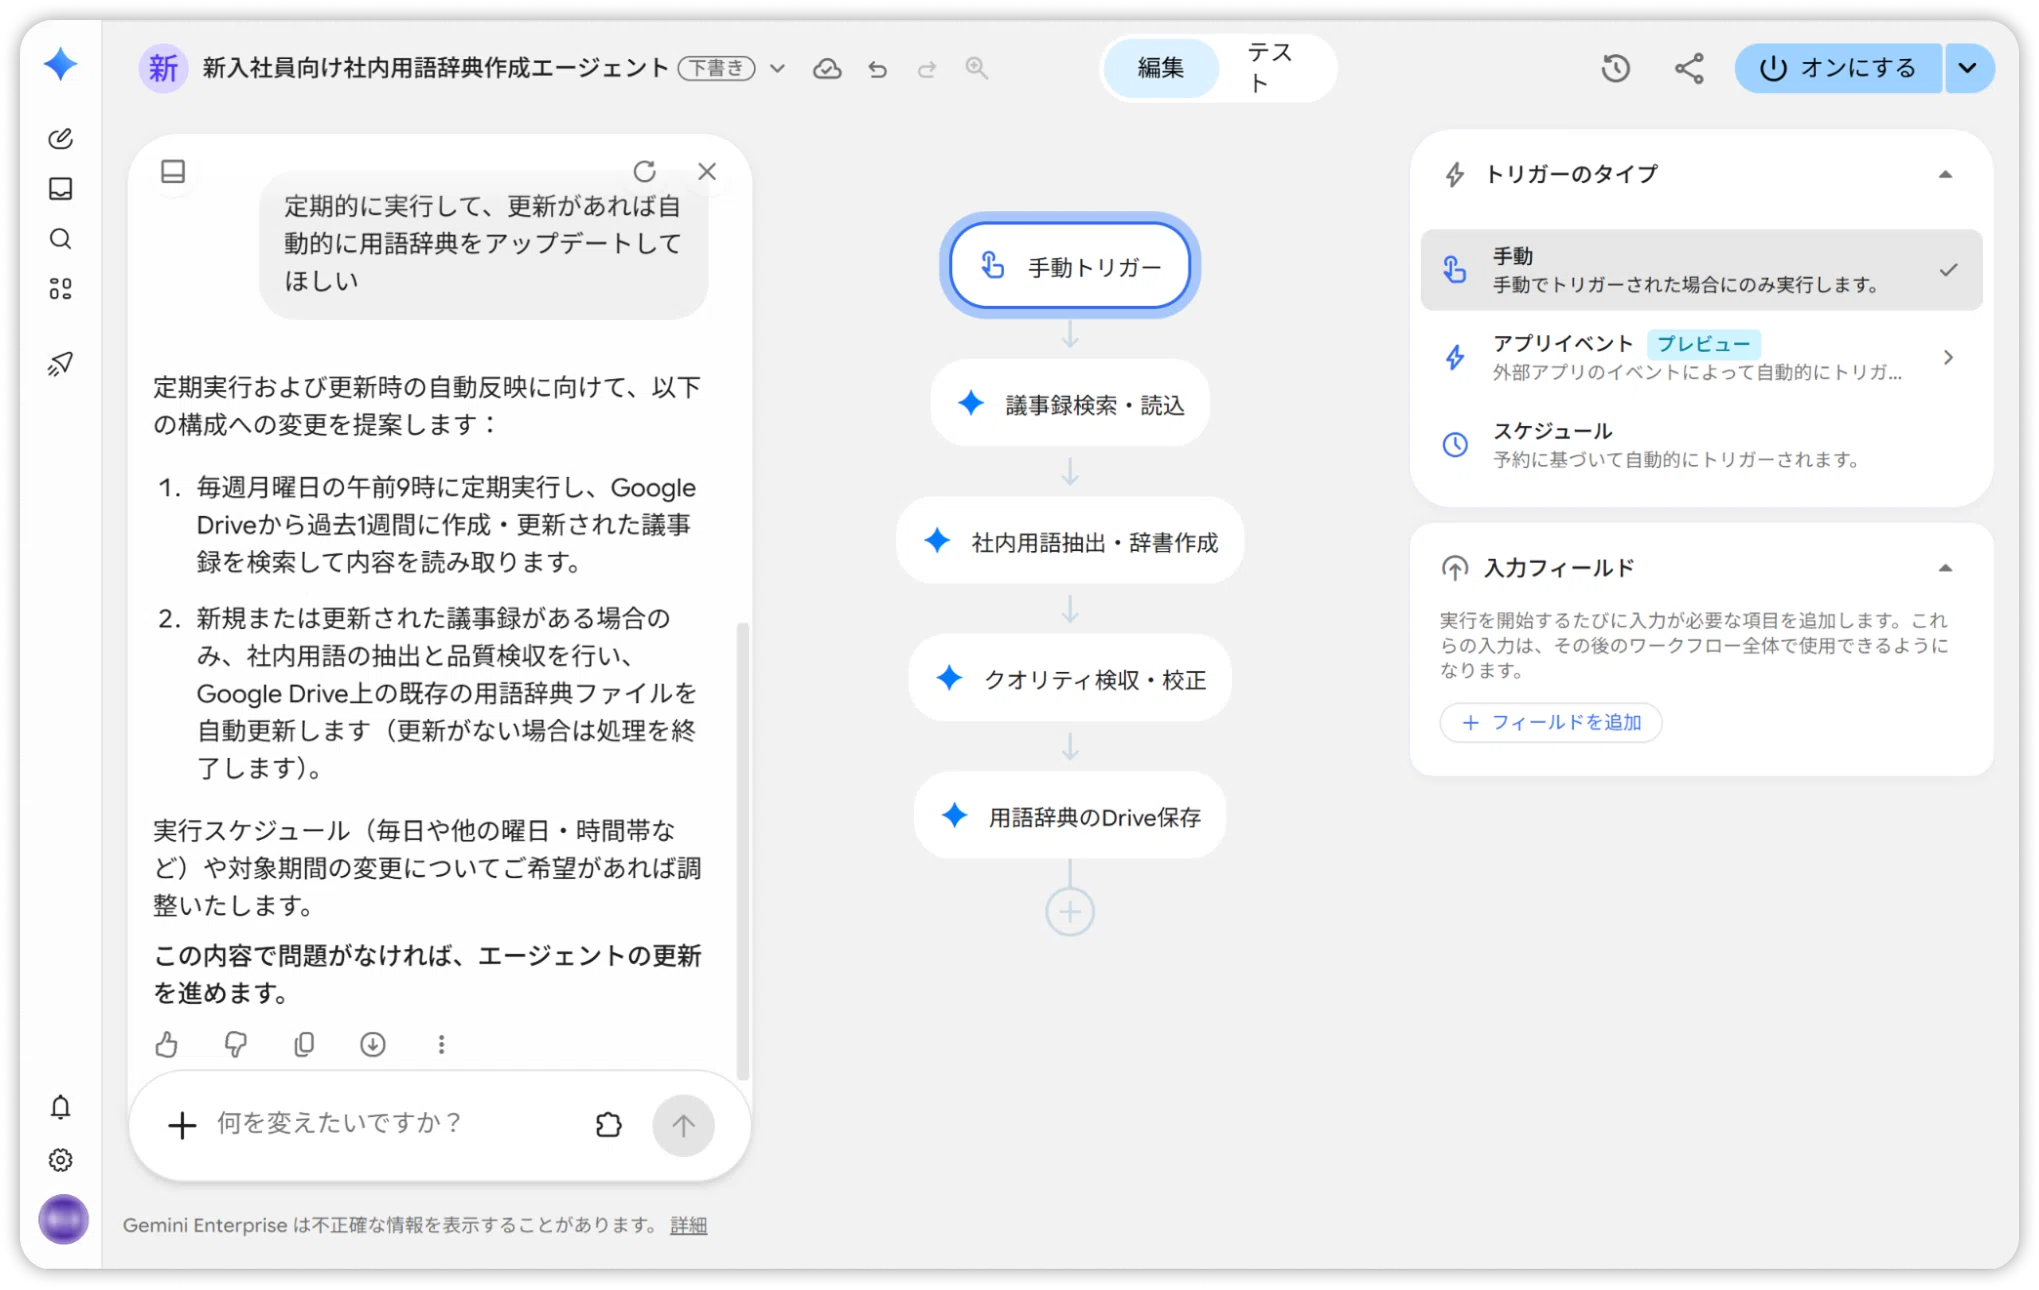
Task: Close the chat panel
Action: pos(707,171)
